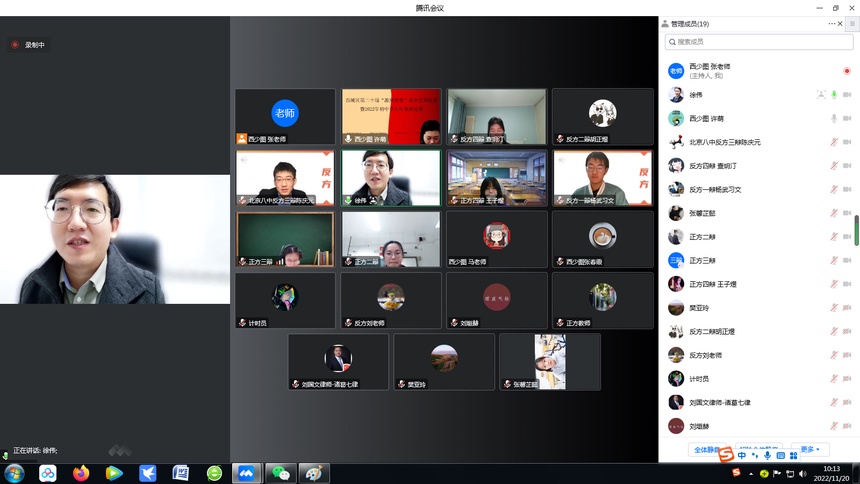This screenshot has width=860, height=484.
Task: Select the 反方刘老师 avatar tile in the grid
Action: [x=391, y=301]
